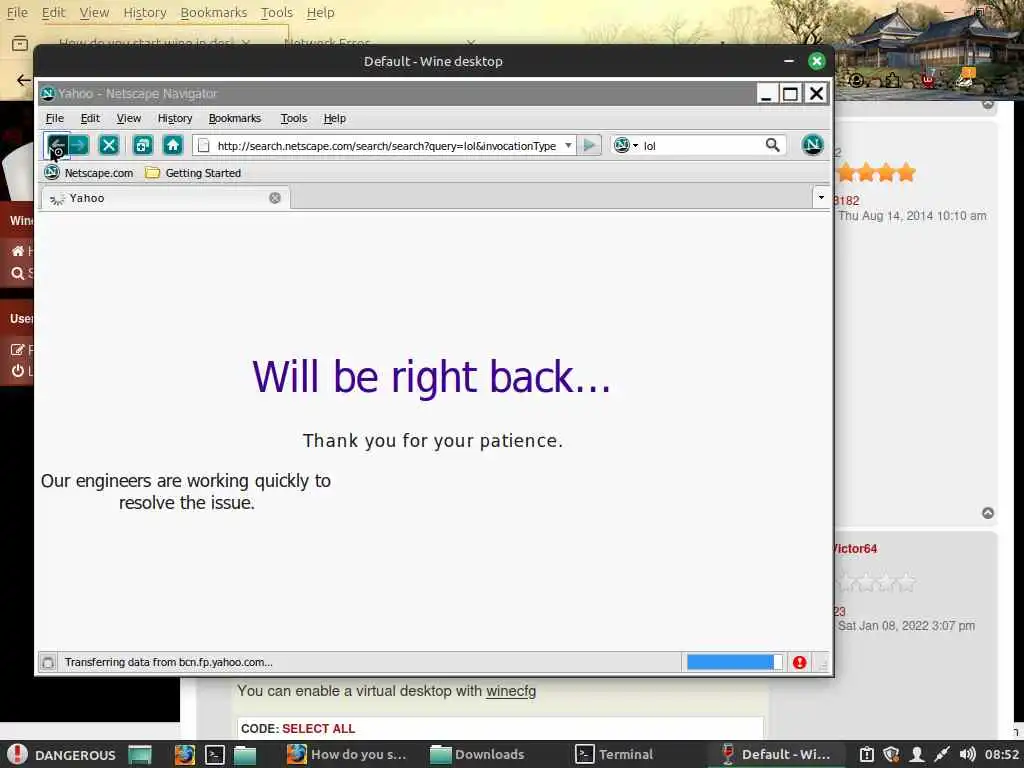Click Firefox sidebar icon in background tab bar
Viewport: 1024px width, 768px height.
coord(20,44)
